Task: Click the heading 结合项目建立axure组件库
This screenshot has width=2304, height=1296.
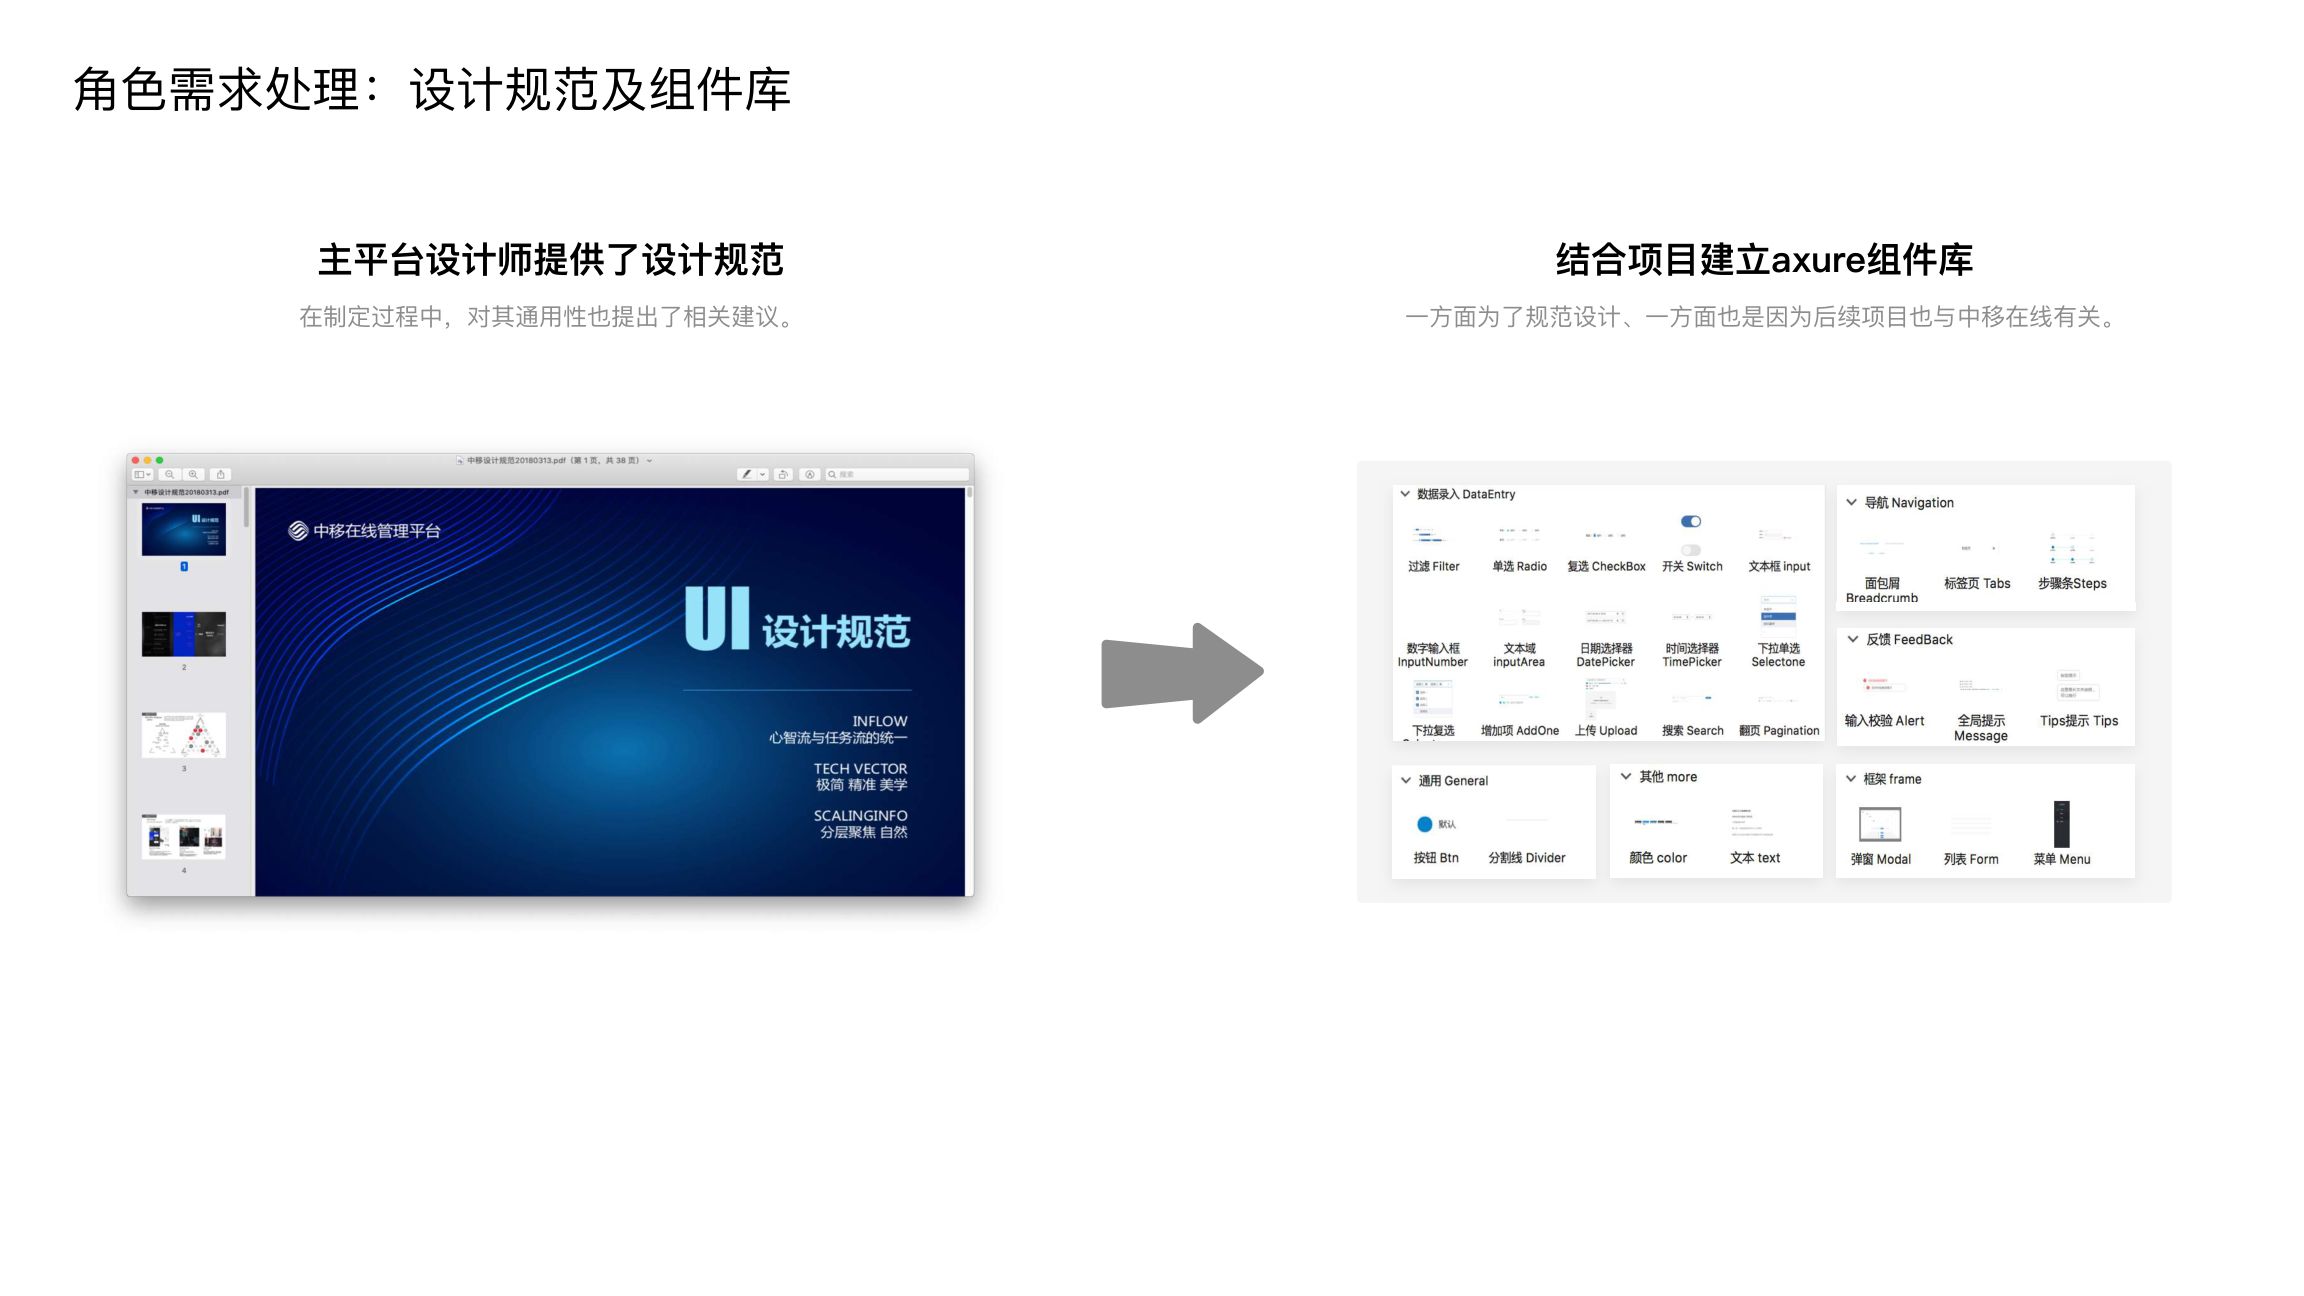Action: click(x=1764, y=259)
